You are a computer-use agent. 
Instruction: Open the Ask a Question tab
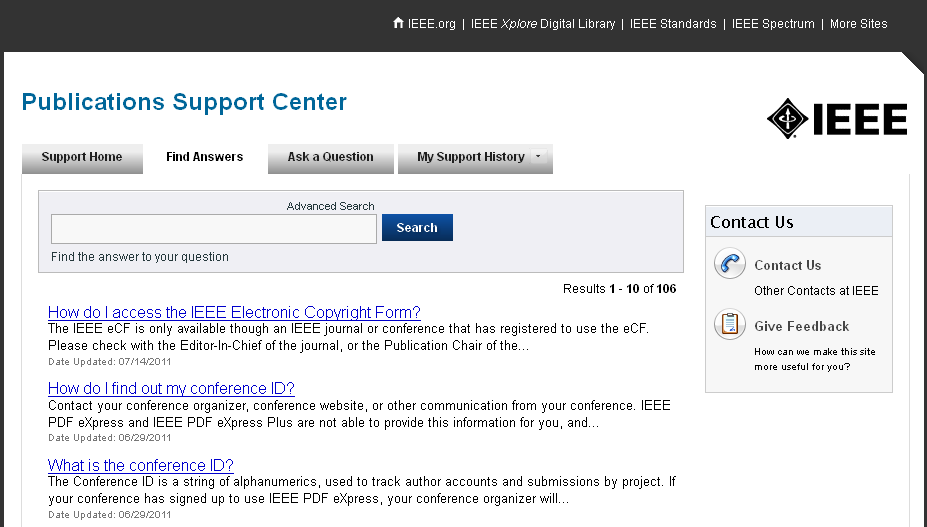click(x=330, y=157)
